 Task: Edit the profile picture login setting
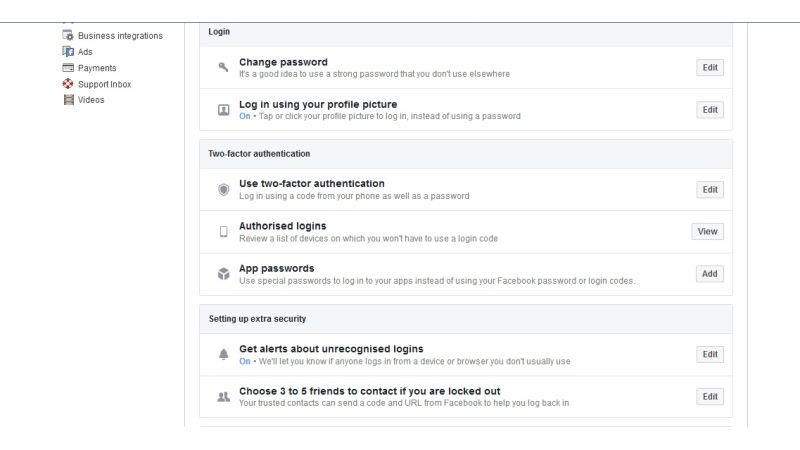click(x=710, y=110)
